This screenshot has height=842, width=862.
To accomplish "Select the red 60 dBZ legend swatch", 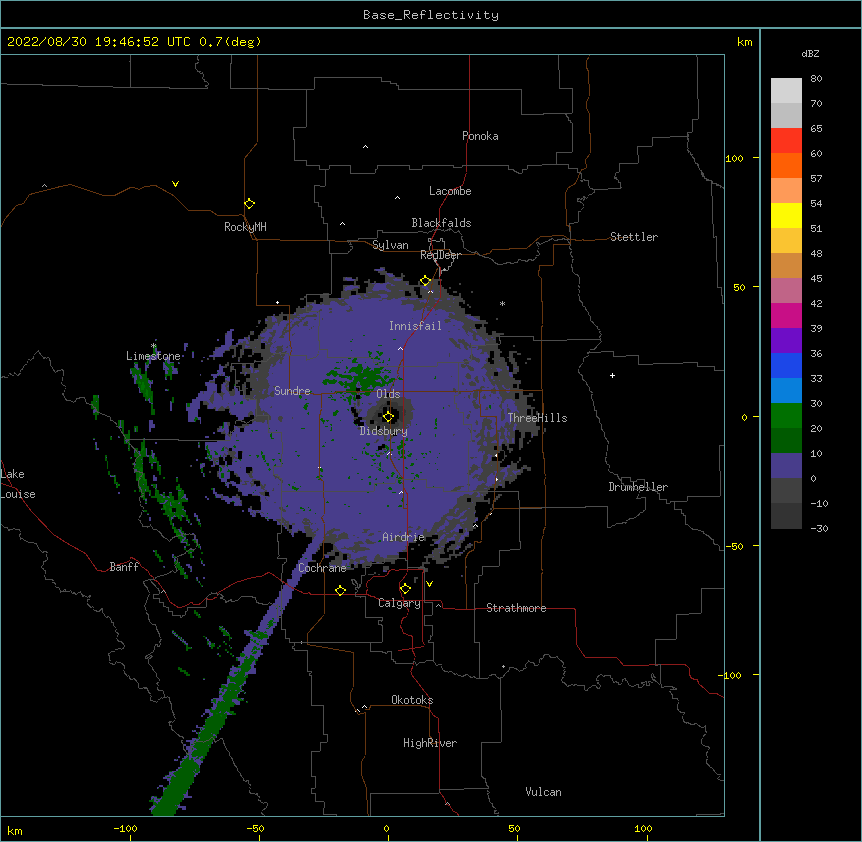I will tap(786, 140).
